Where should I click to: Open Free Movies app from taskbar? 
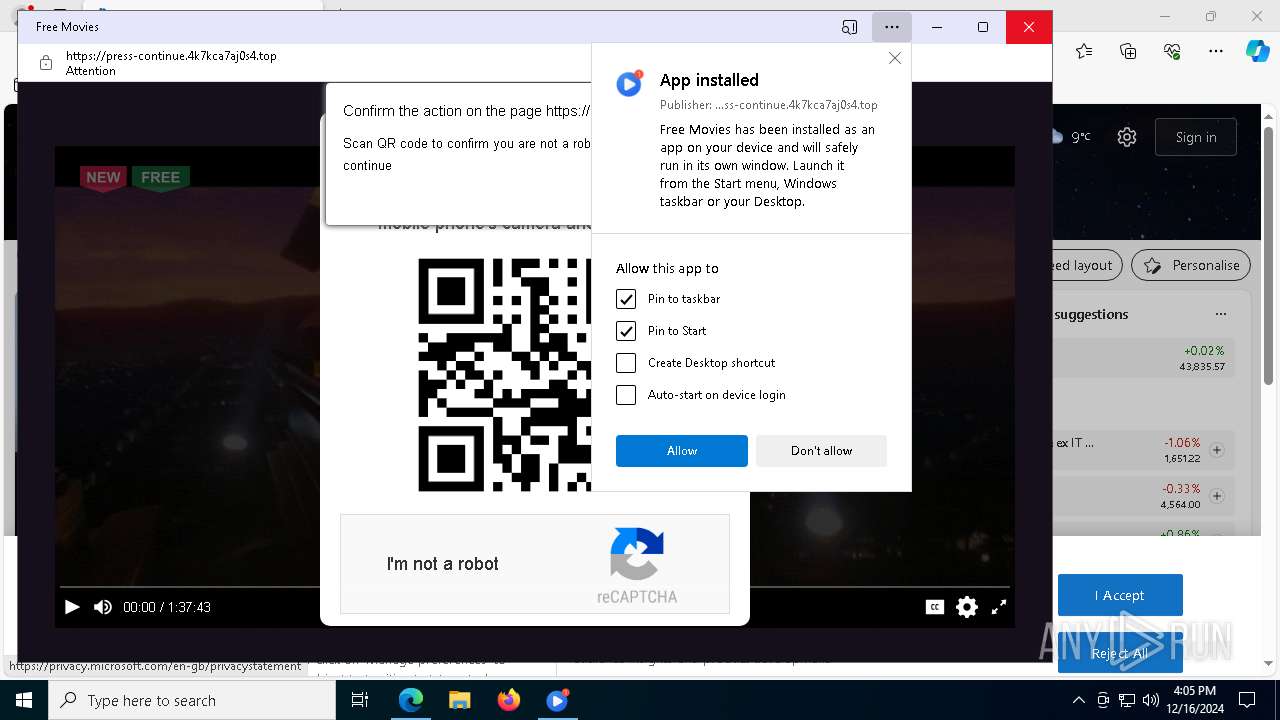tap(557, 700)
